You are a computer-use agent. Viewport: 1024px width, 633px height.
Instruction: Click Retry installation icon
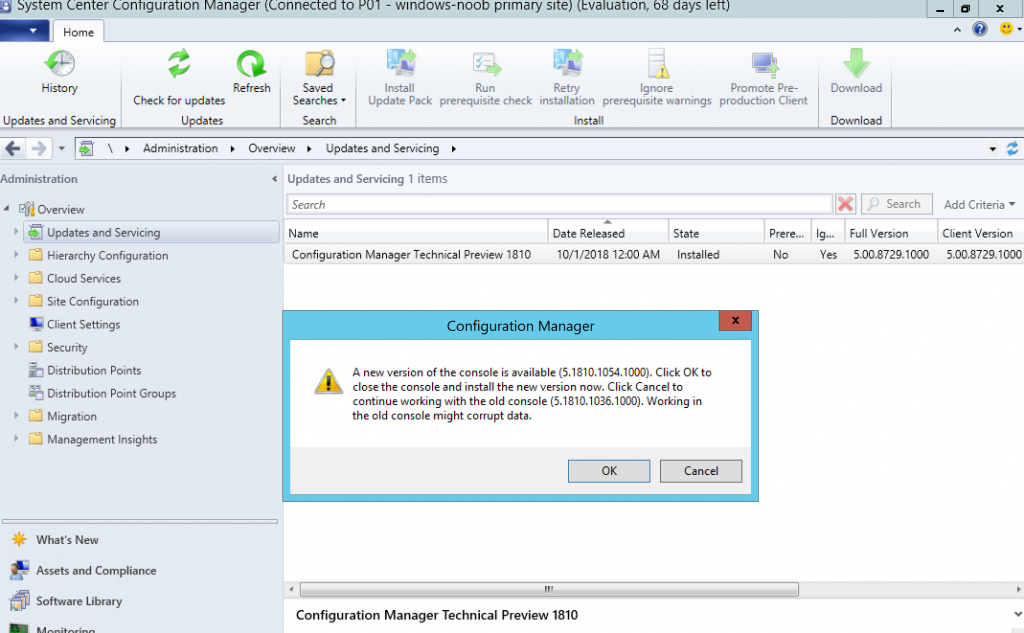pyautogui.click(x=568, y=63)
